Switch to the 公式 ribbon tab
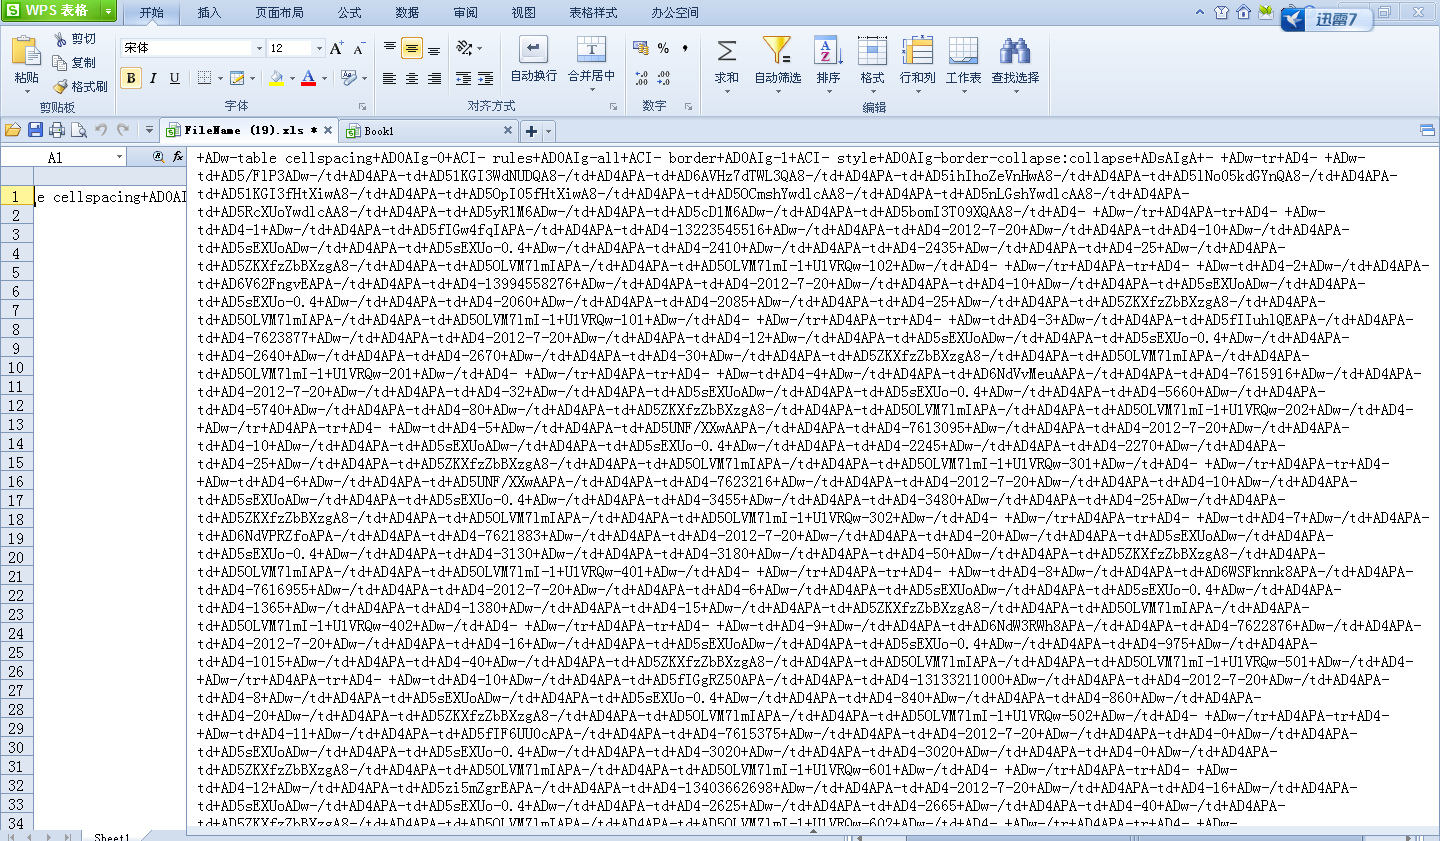The height and width of the screenshot is (841, 1440). [x=349, y=13]
